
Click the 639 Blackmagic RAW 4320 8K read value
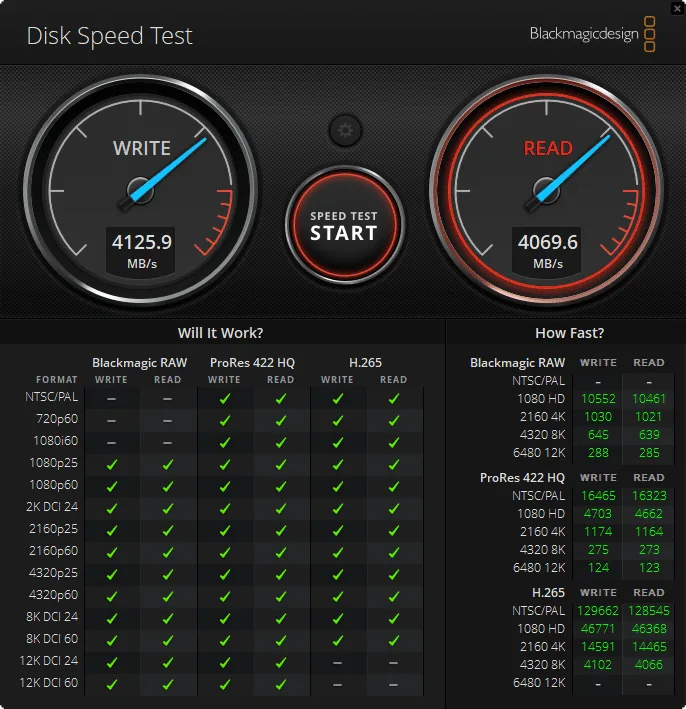(649, 435)
